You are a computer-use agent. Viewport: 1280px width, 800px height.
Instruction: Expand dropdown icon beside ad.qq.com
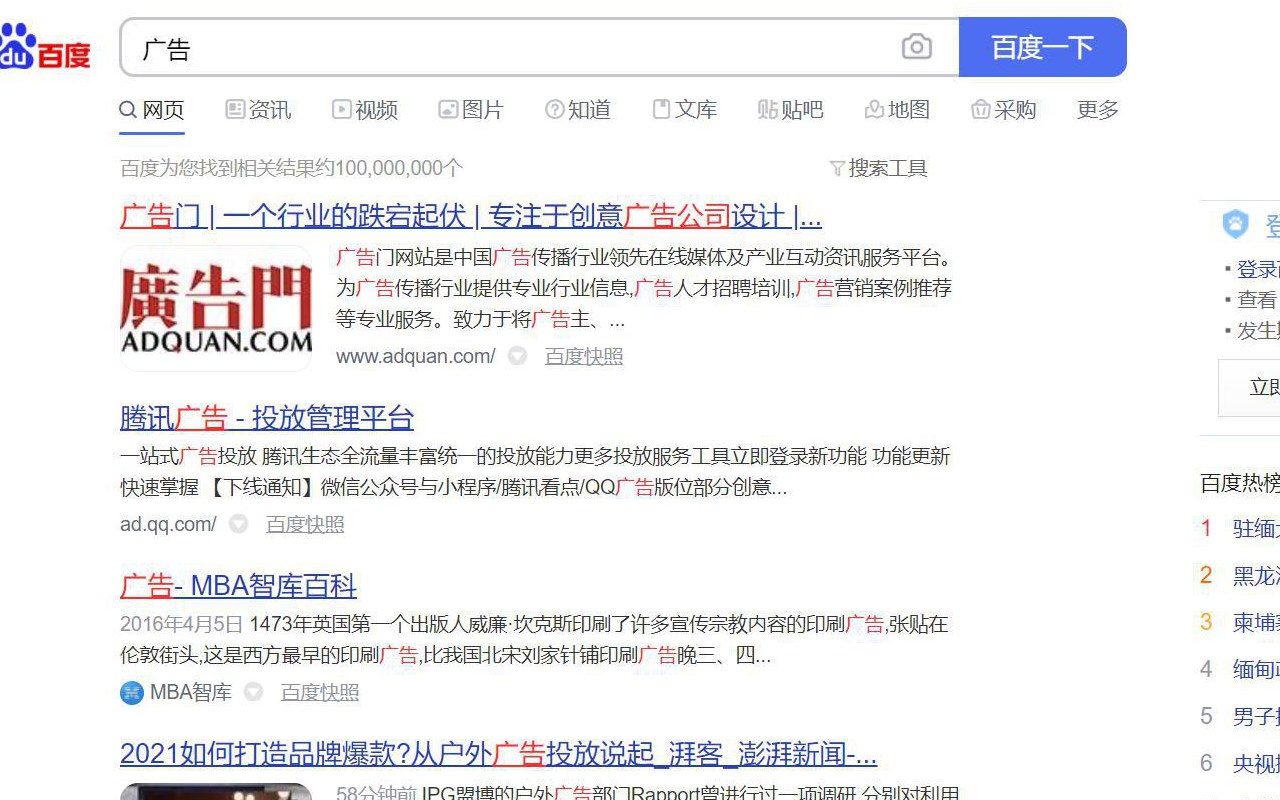point(238,524)
